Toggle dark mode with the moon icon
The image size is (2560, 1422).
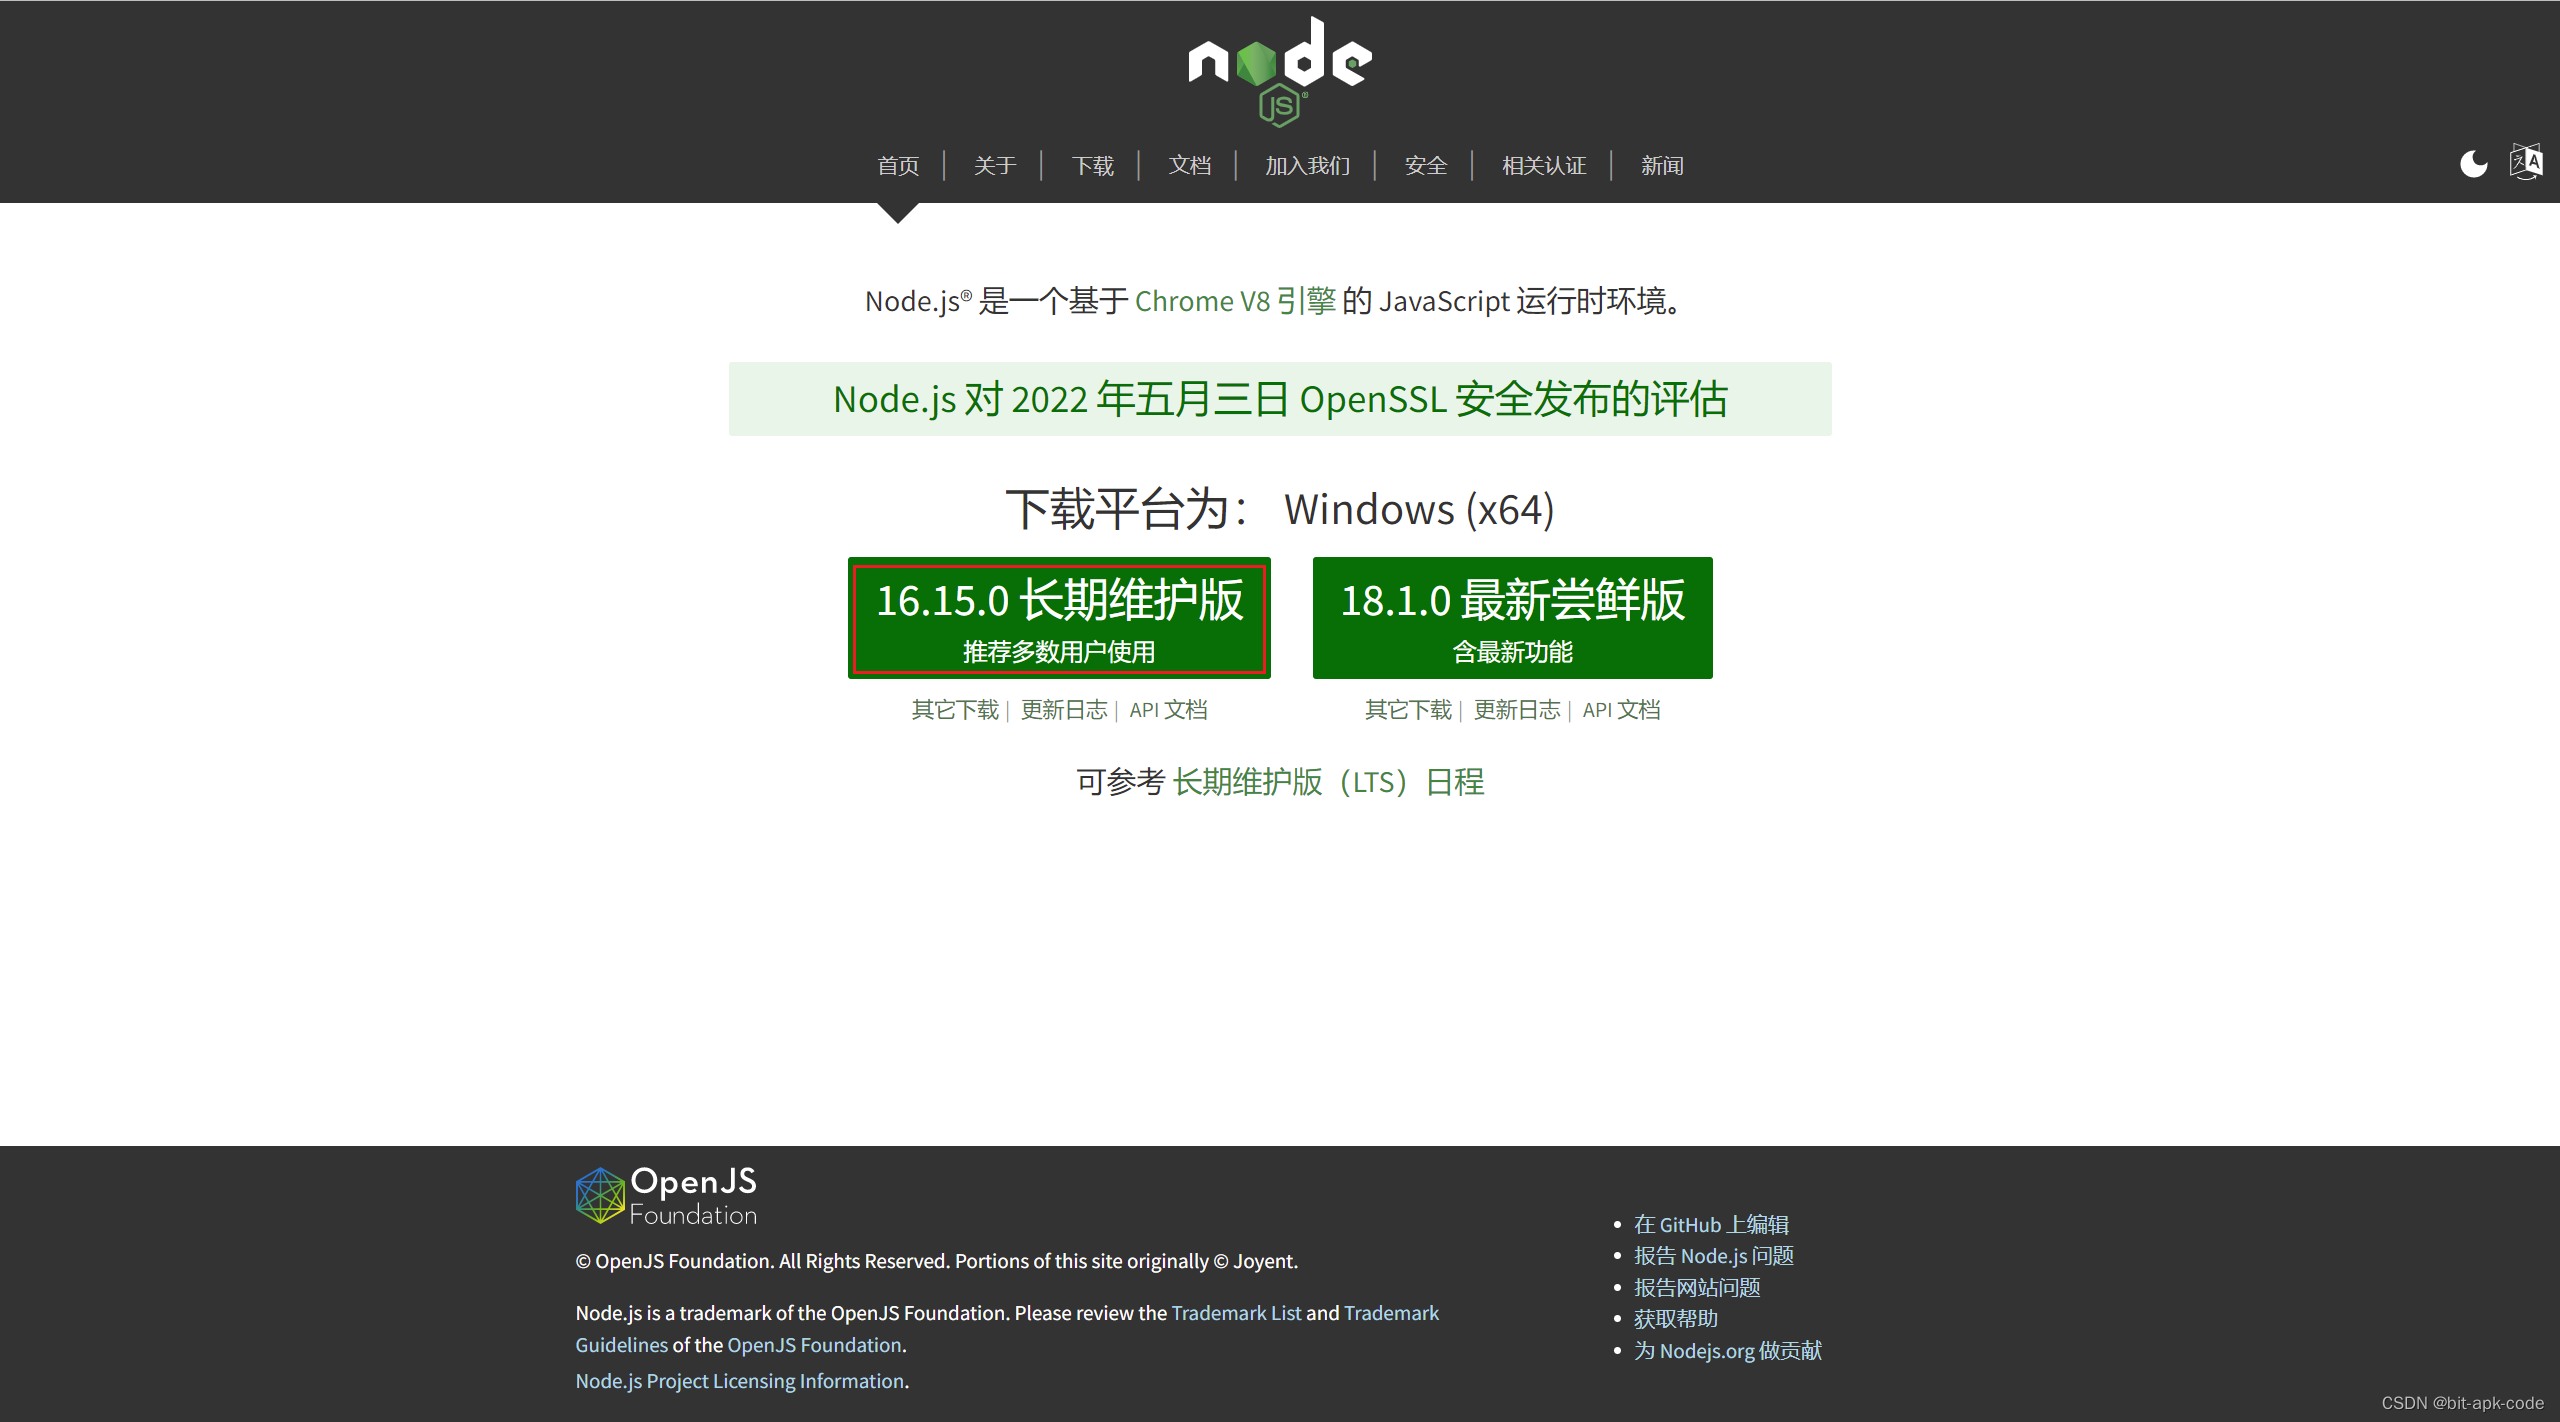point(2473,164)
